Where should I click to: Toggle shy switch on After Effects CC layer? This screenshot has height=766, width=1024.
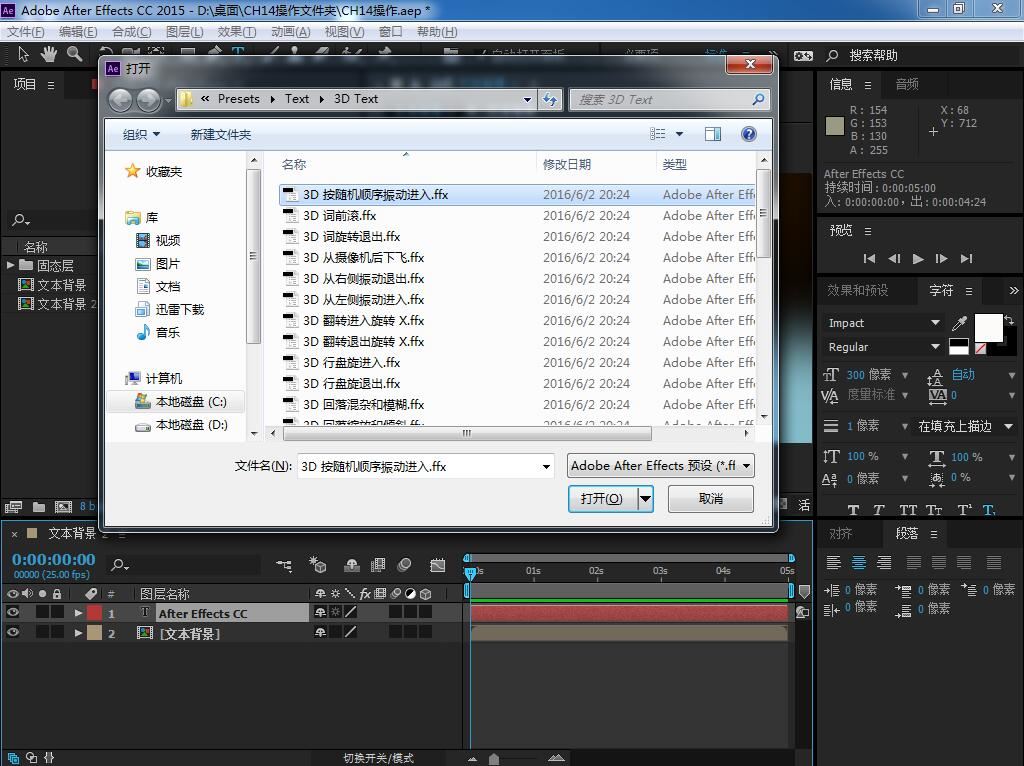click(320, 613)
